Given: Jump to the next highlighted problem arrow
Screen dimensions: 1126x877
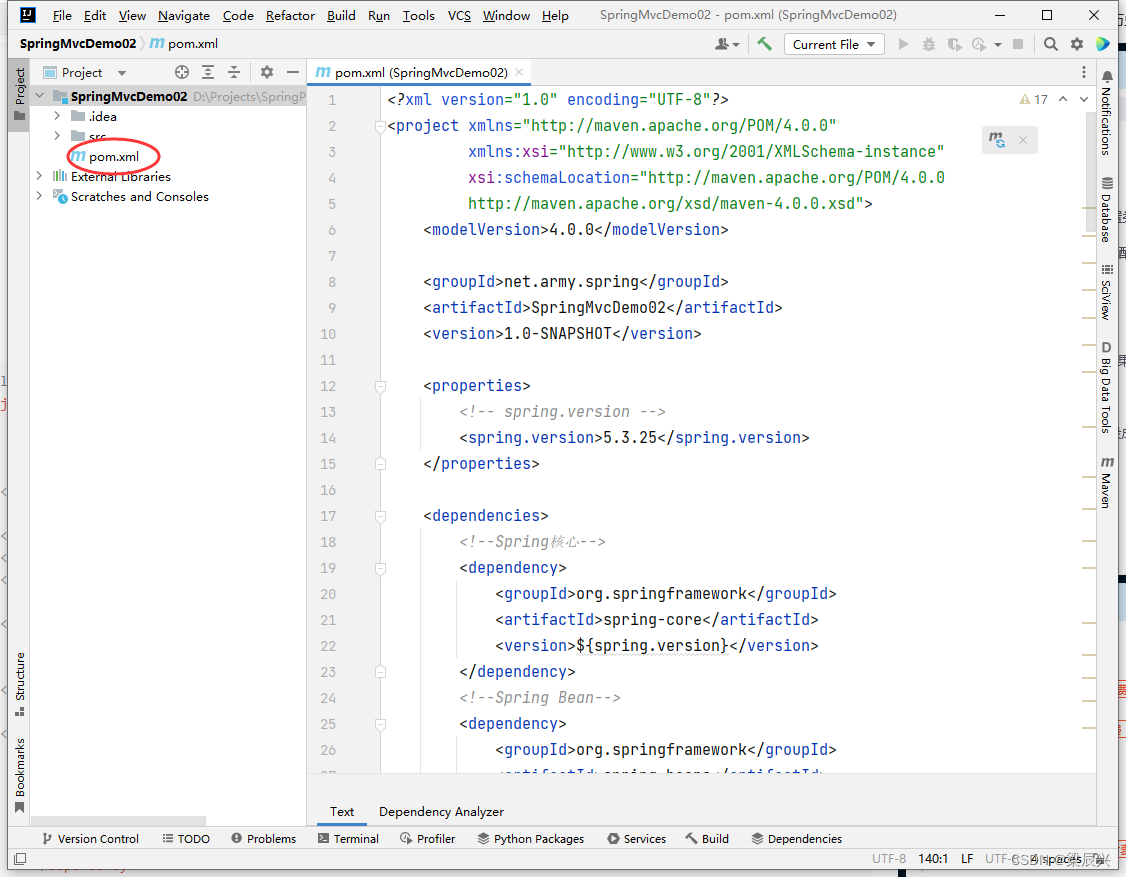Looking at the screenshot, I should click(1084, 99).
